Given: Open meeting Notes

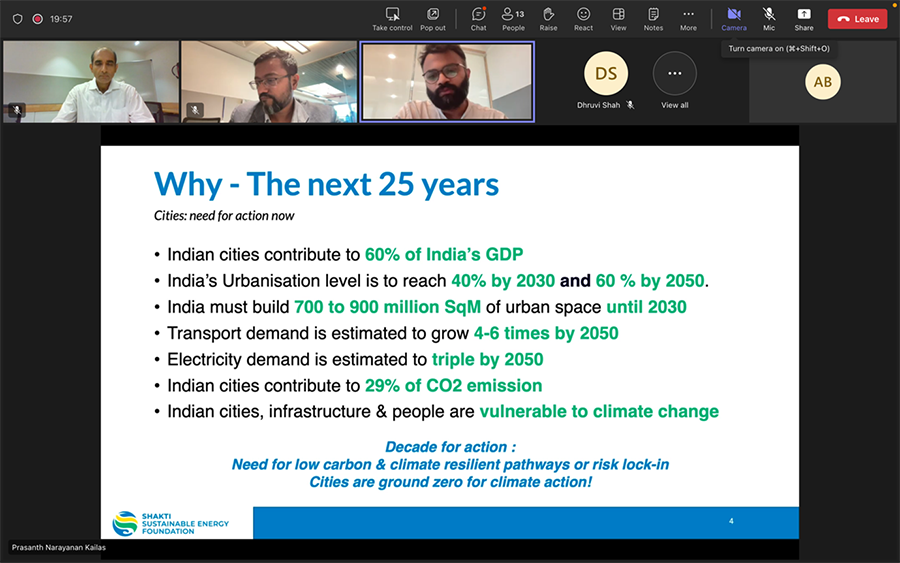Looking at the screenshot, I should pyautogui.click(x=653, y=19).
